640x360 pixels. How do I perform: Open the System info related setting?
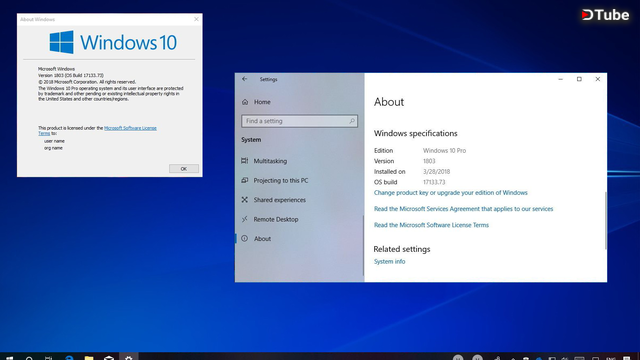[x=389, y=262]
